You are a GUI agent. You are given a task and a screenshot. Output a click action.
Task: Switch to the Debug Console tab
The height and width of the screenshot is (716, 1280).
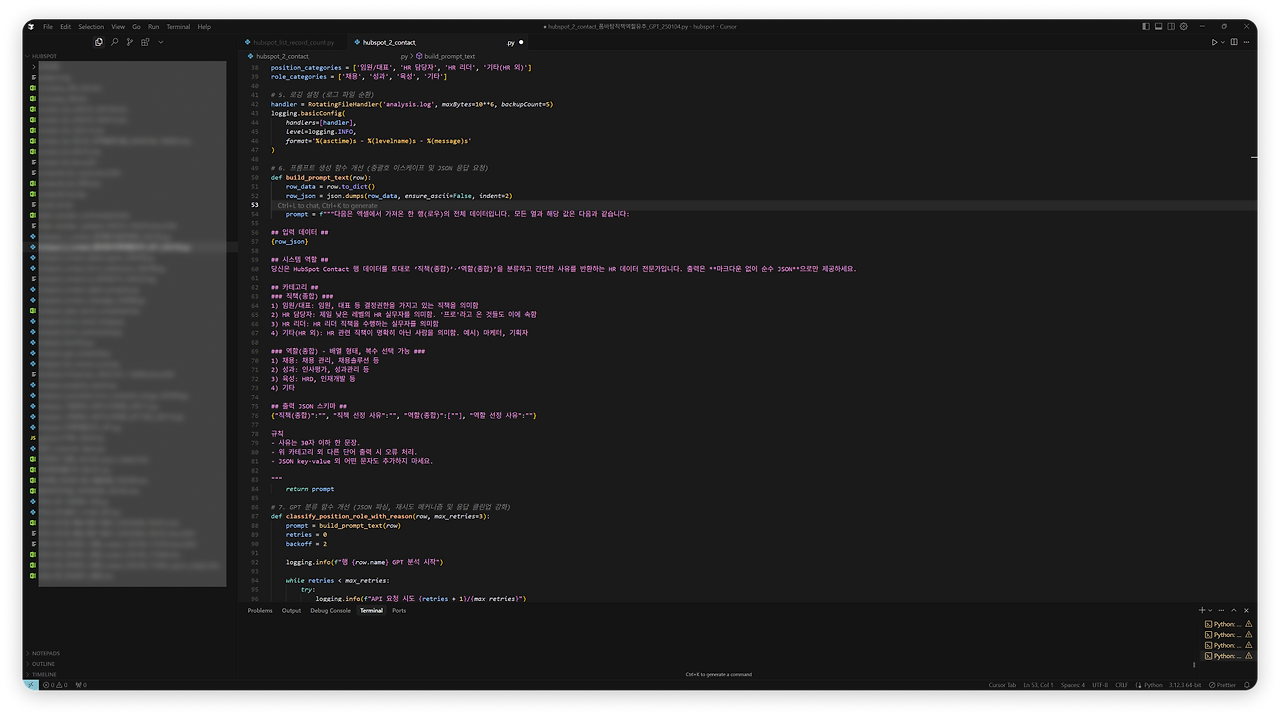[330, 610]
